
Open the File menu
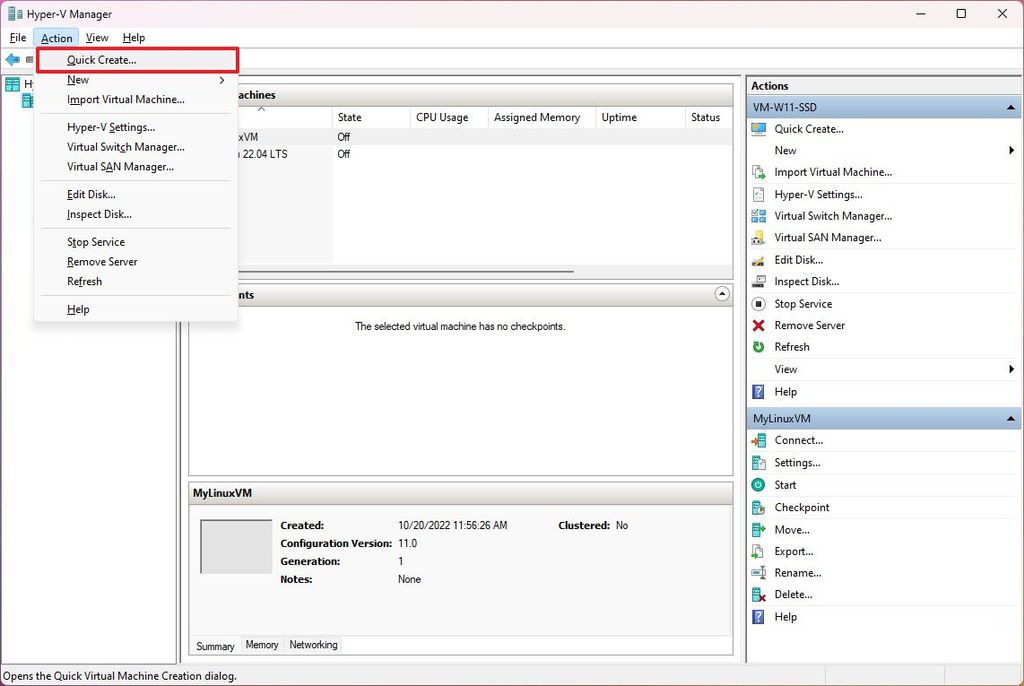coord(17,37)
